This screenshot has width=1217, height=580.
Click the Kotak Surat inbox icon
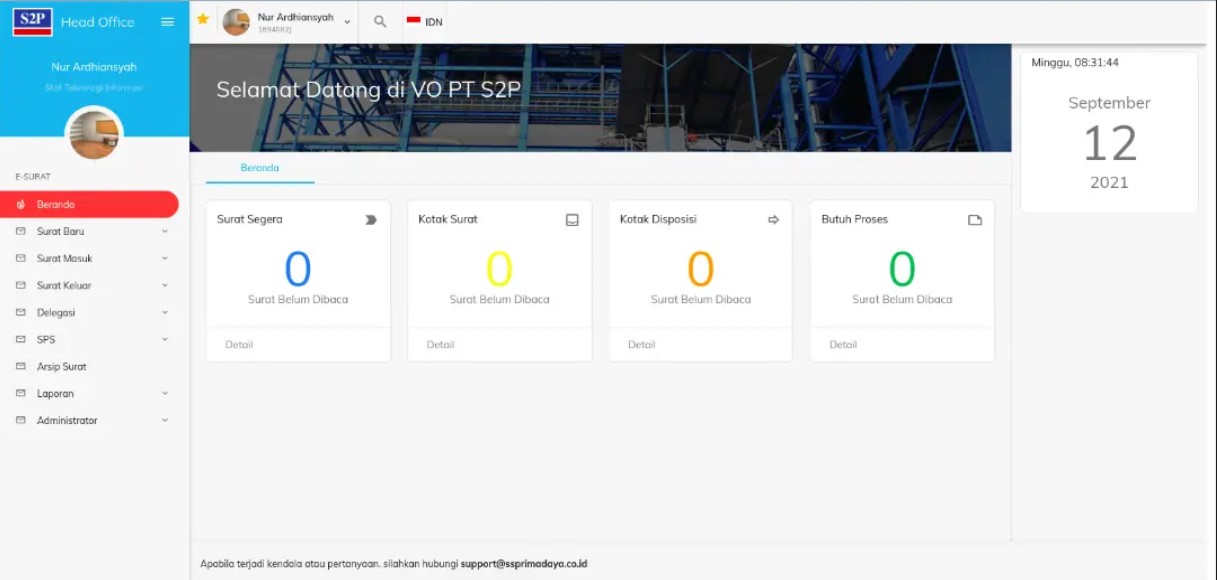[572, 220]
